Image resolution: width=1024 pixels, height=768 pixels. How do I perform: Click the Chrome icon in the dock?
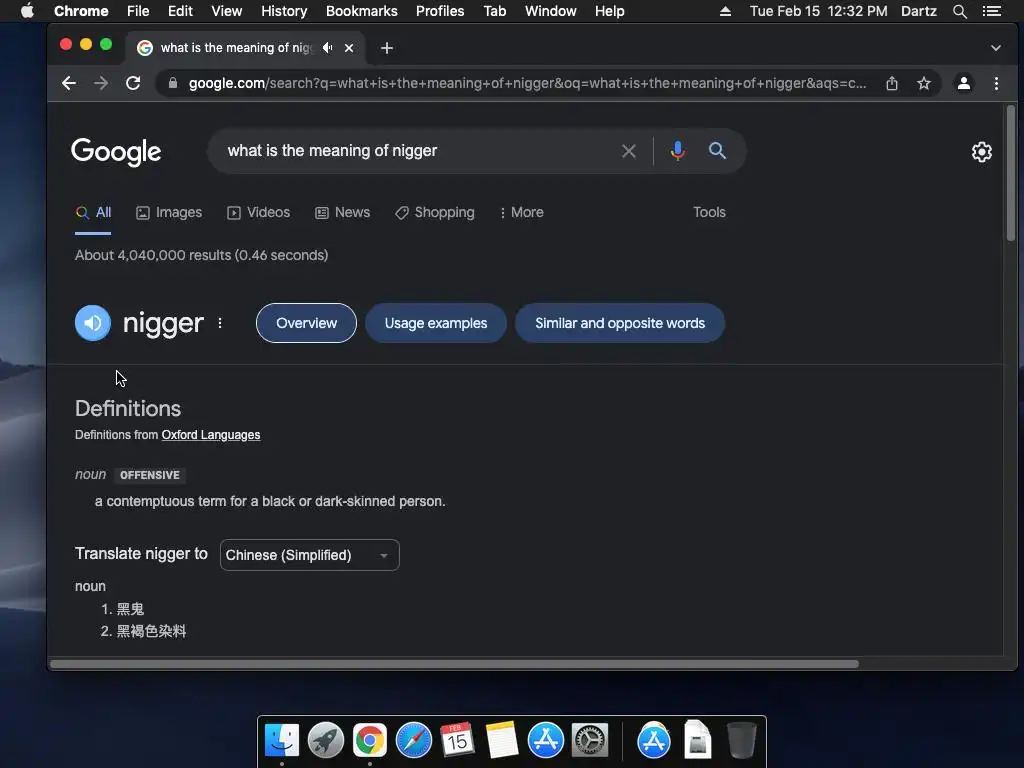click(x=370, y=740)
